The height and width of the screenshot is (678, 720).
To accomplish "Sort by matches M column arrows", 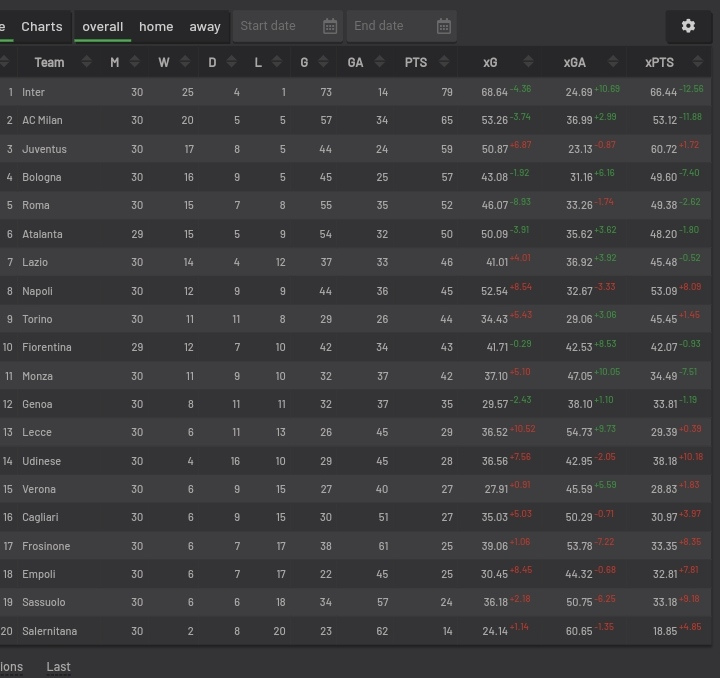I will pyautogui.click(x=135, y=62).
